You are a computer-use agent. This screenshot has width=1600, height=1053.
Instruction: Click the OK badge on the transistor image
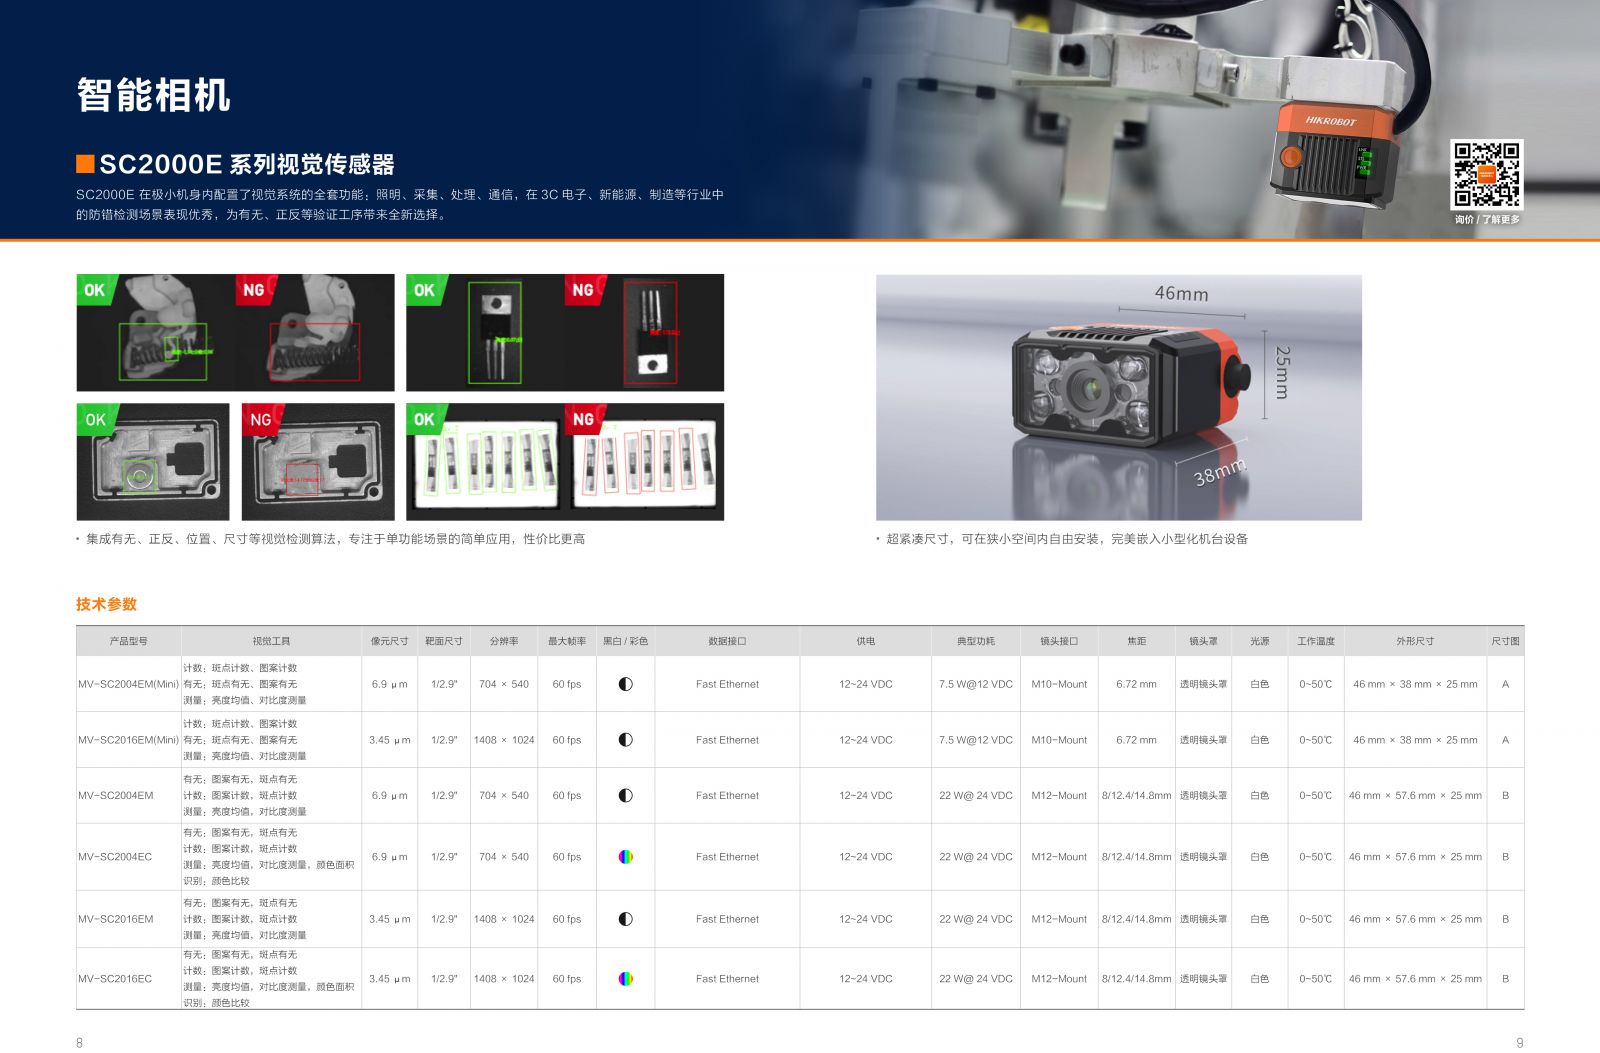coord(425,290)
